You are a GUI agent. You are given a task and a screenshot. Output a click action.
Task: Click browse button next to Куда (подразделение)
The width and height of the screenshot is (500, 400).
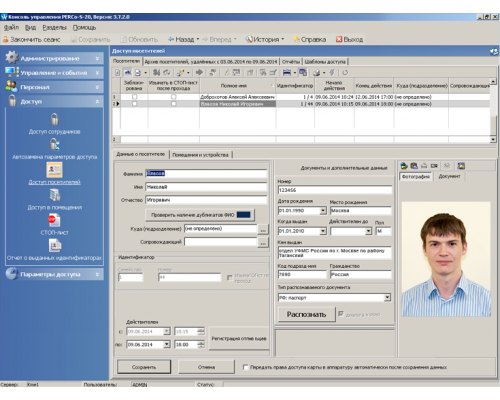coord(263,229)
